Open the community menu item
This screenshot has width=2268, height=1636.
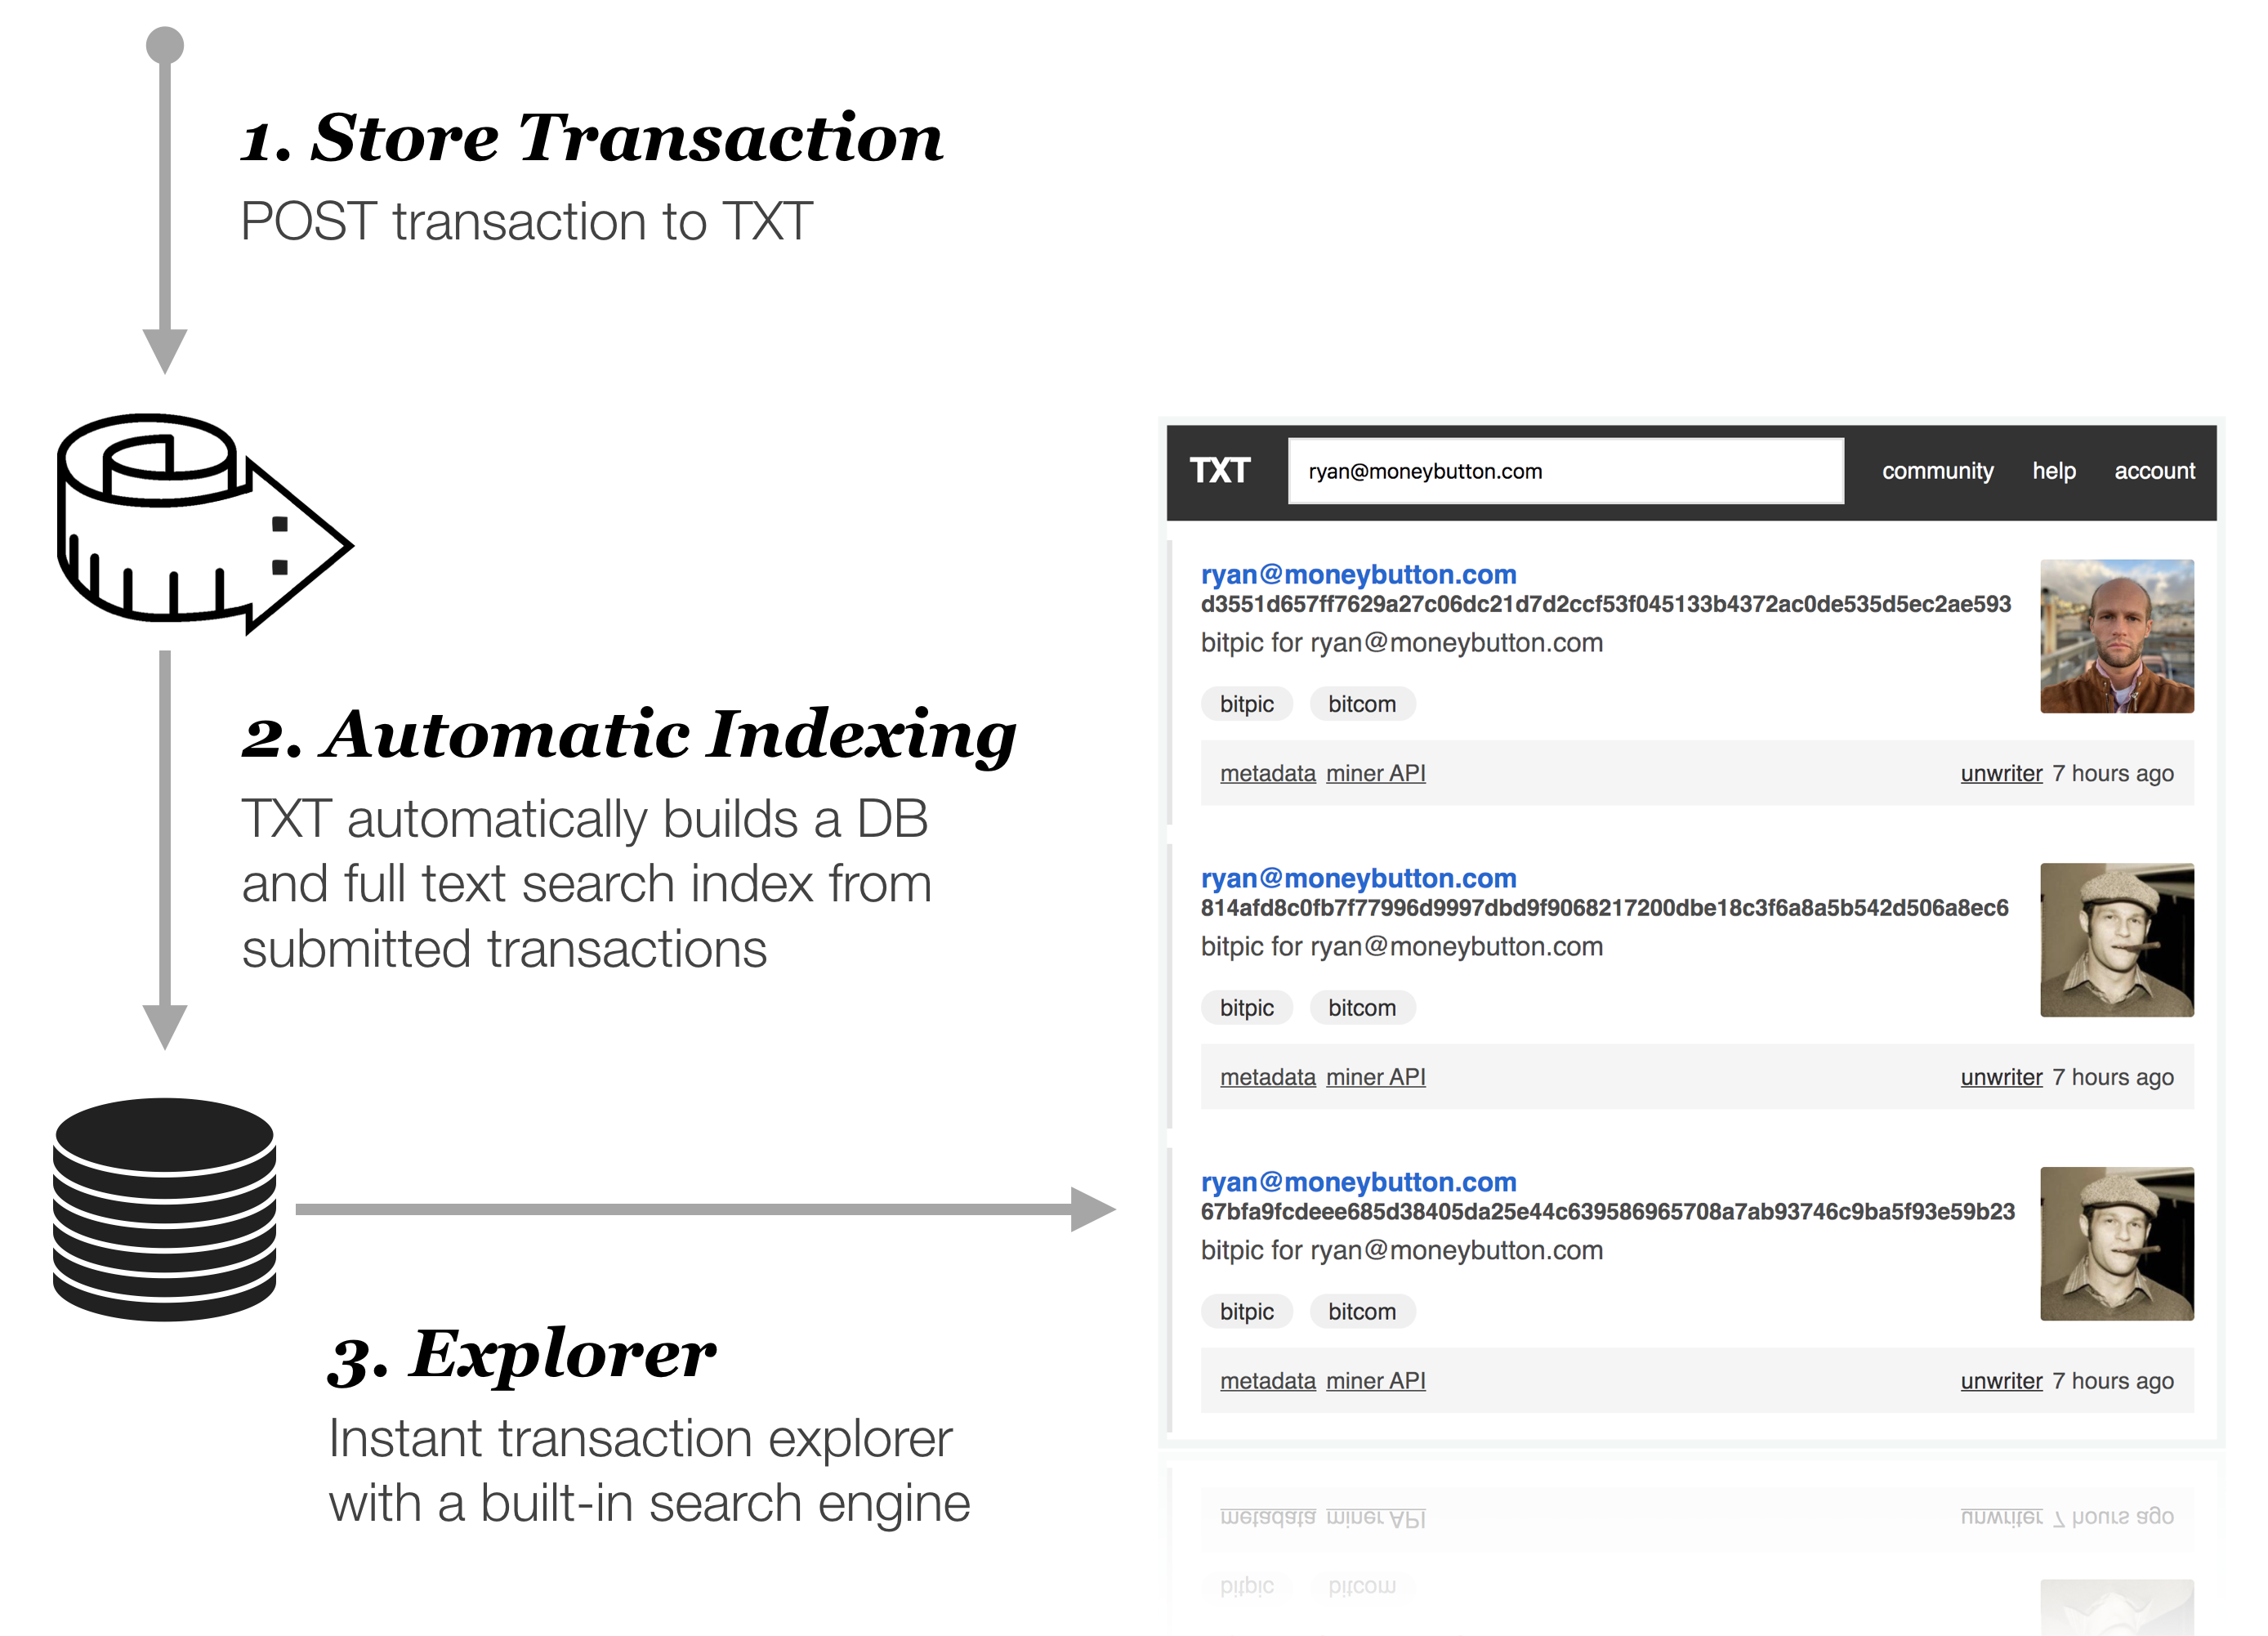[x=1937, y=471]
